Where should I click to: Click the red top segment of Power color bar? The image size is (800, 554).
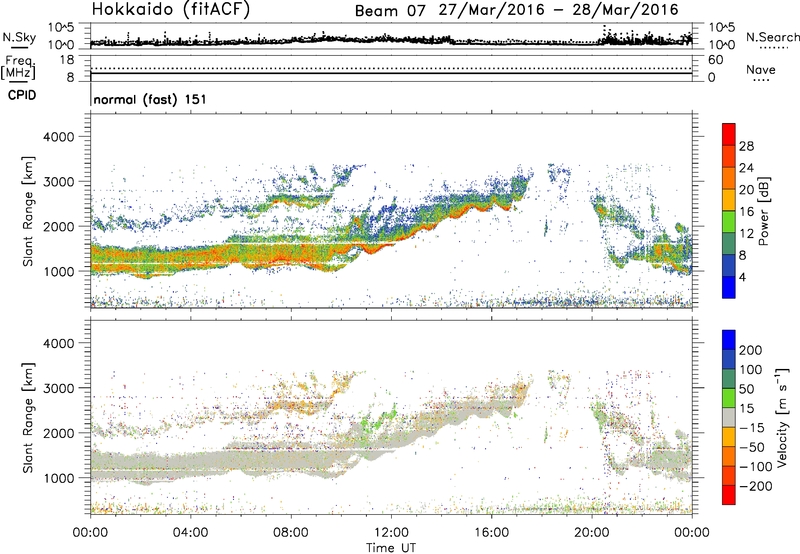point(729,134)
